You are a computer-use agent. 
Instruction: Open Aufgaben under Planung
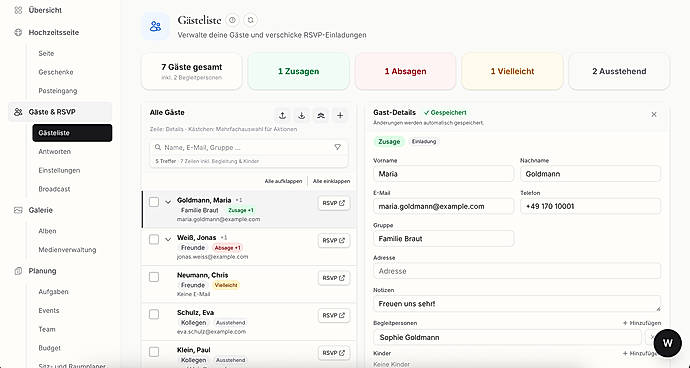(53, 292)
